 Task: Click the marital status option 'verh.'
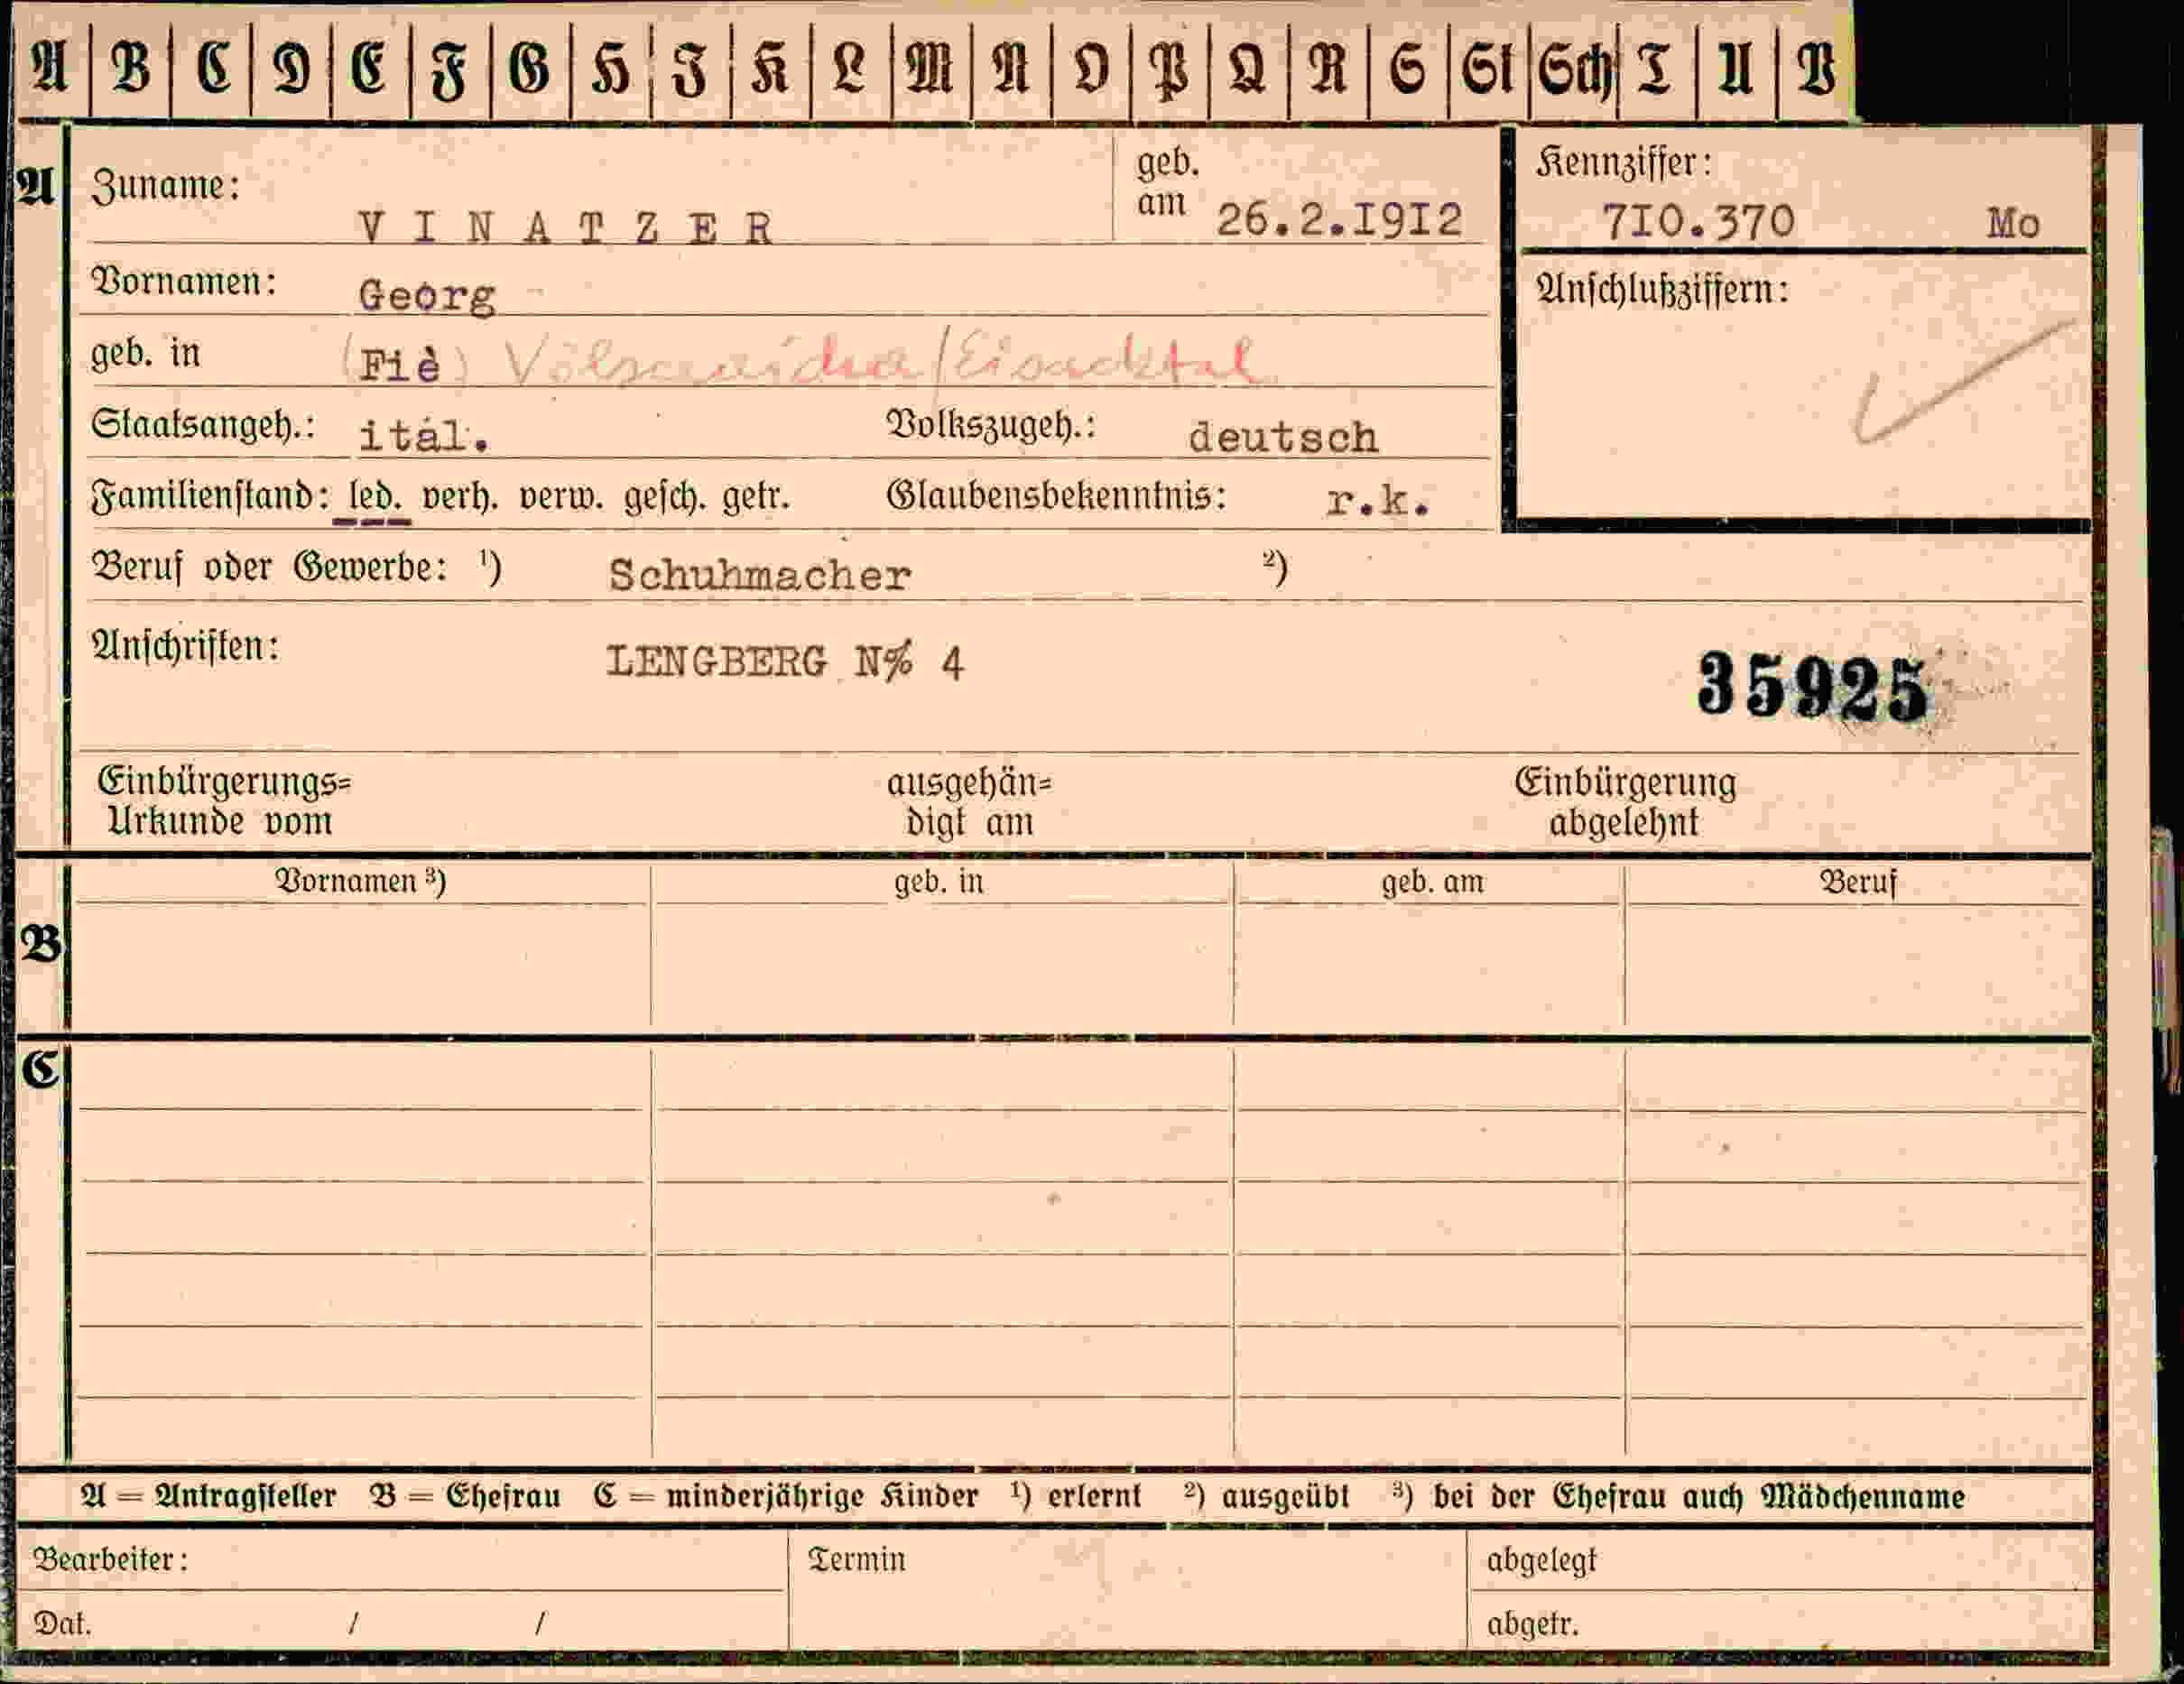pyautogui.click(x=460, y=497)
